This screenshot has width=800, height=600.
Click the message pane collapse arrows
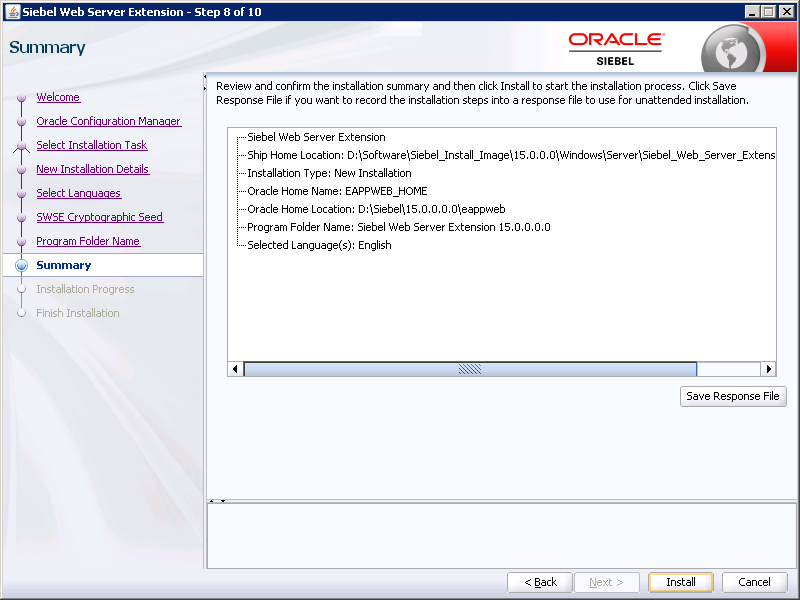pyautogui.click(x=217, y=501)
